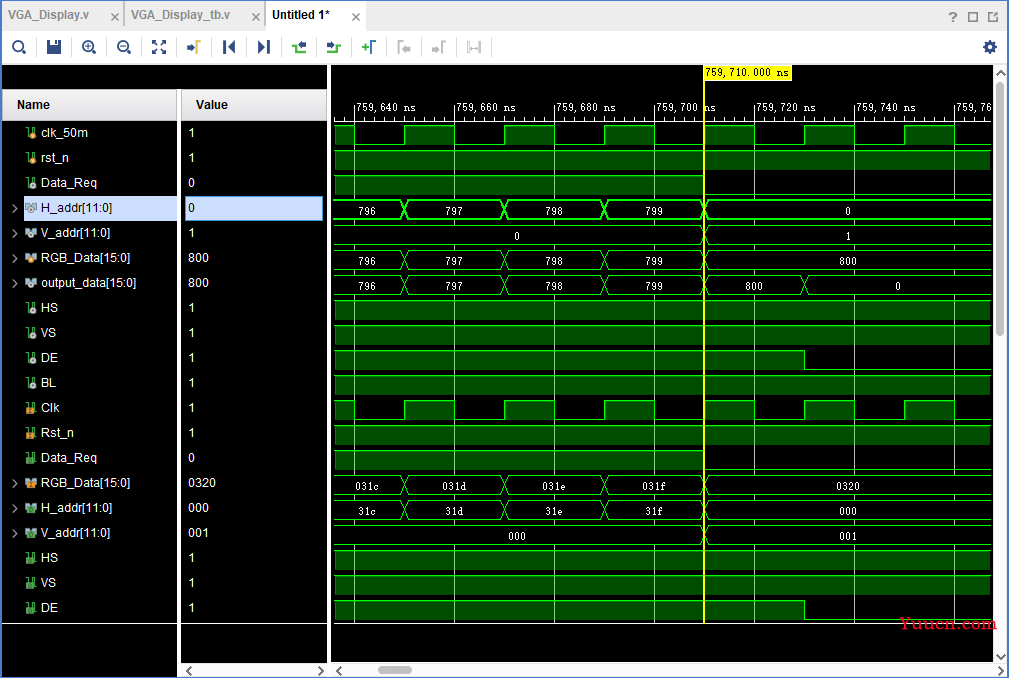Go to the previous transition
The width and height of the screenshot is (1009, 678).
coord(299,47)
